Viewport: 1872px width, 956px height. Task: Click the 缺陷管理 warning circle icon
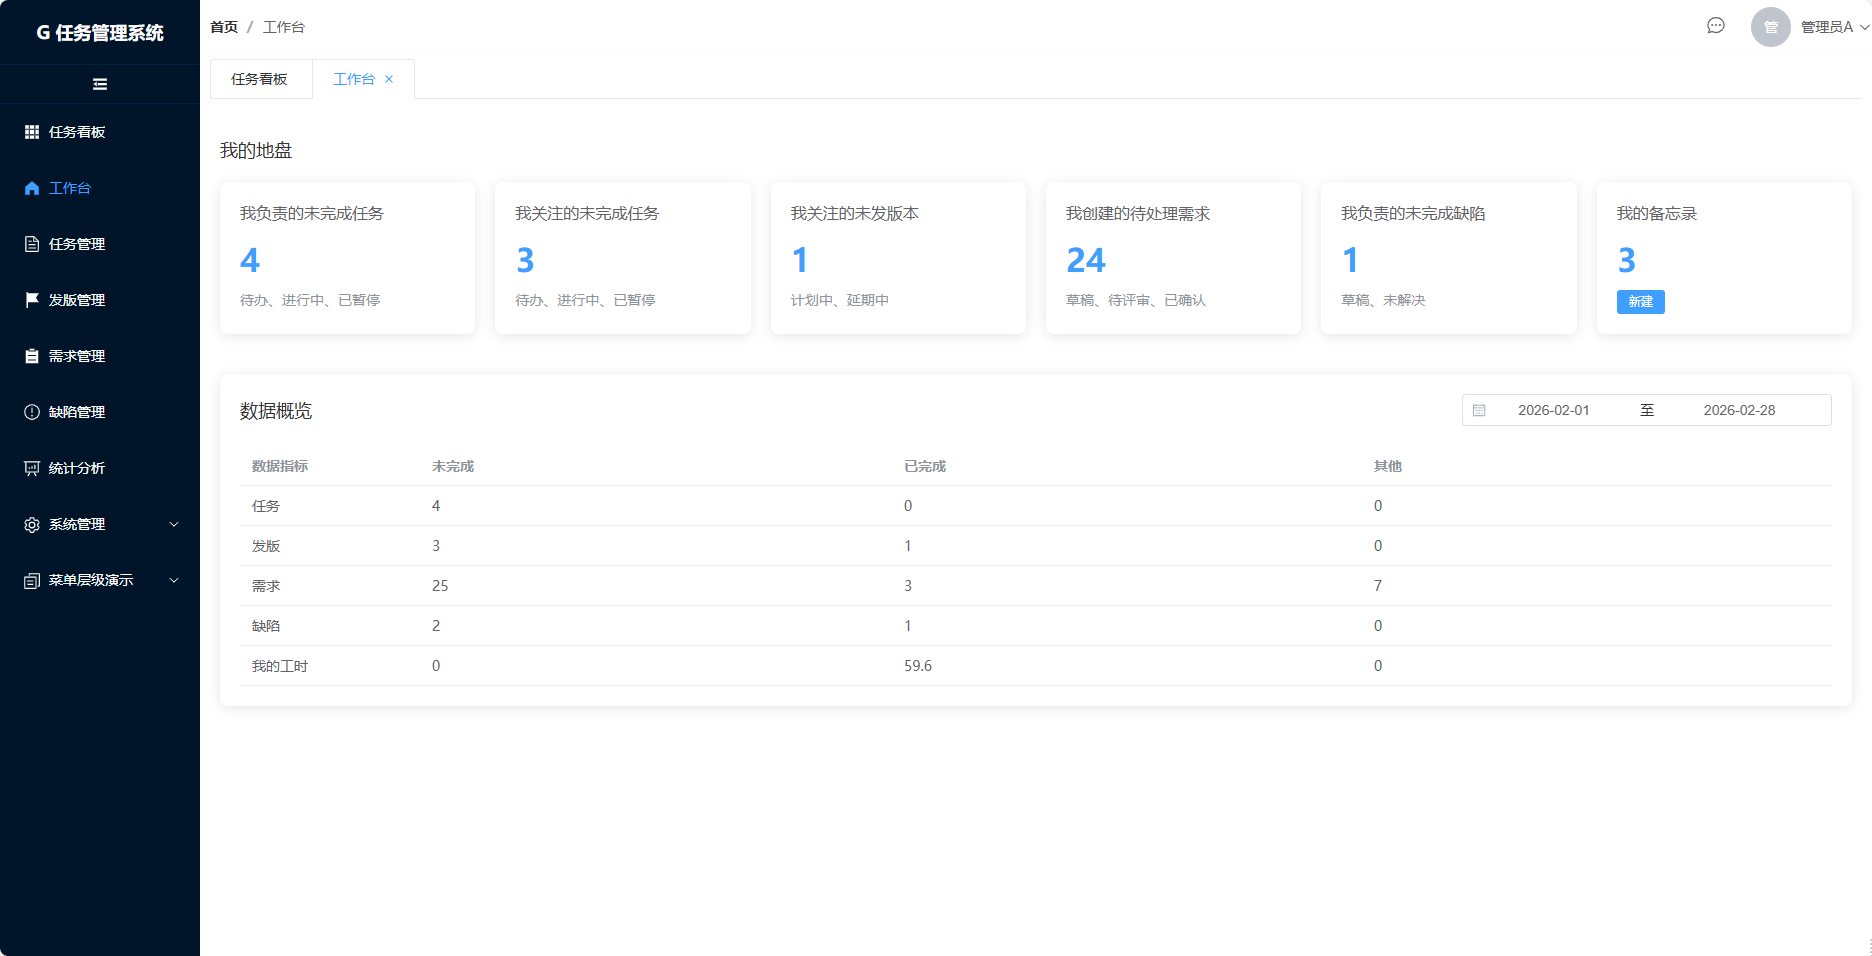click(x=32, y=412)
